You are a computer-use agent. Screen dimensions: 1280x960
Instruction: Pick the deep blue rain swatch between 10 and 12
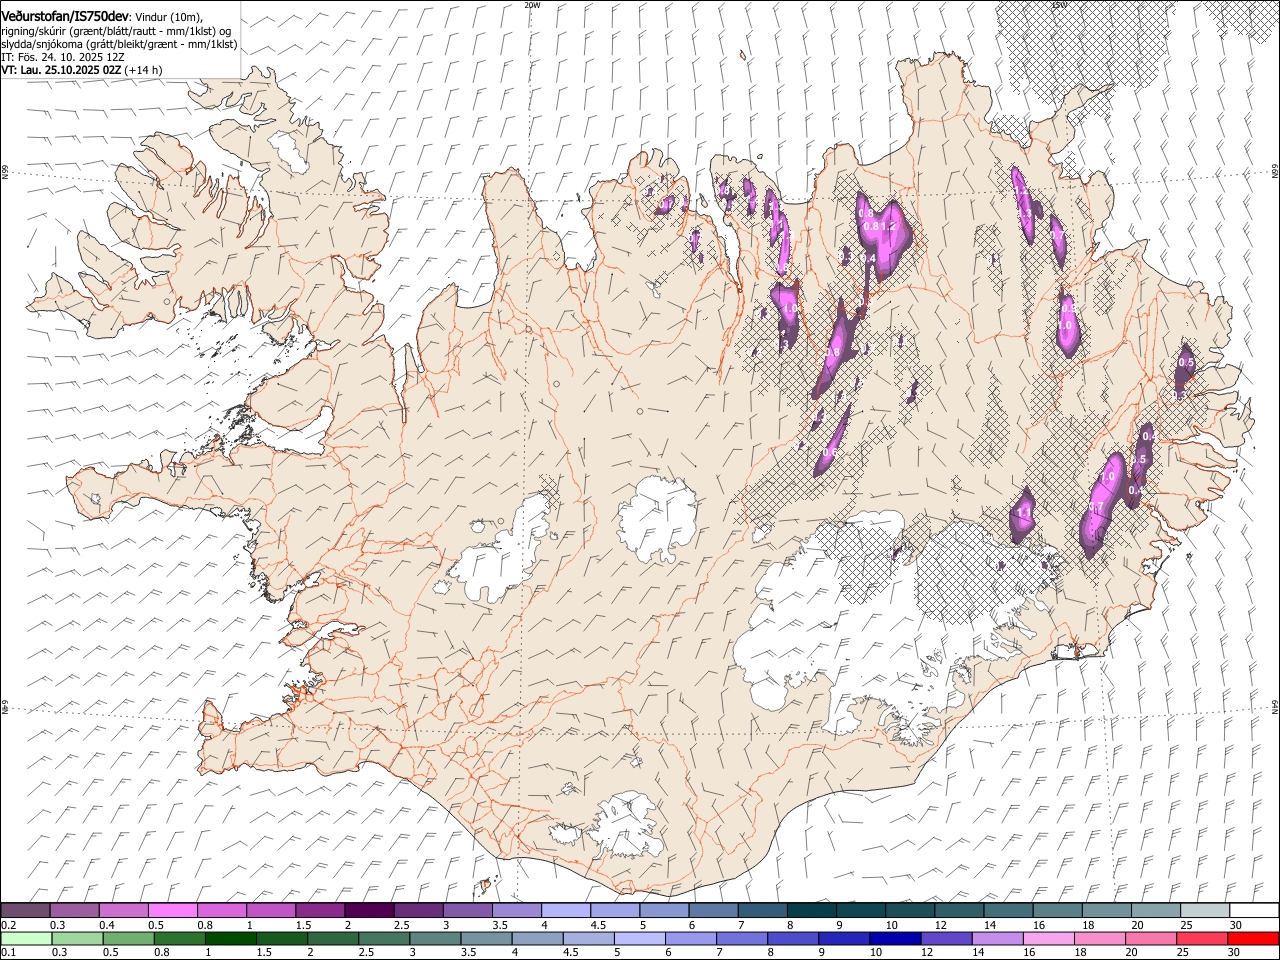point(894,938)
